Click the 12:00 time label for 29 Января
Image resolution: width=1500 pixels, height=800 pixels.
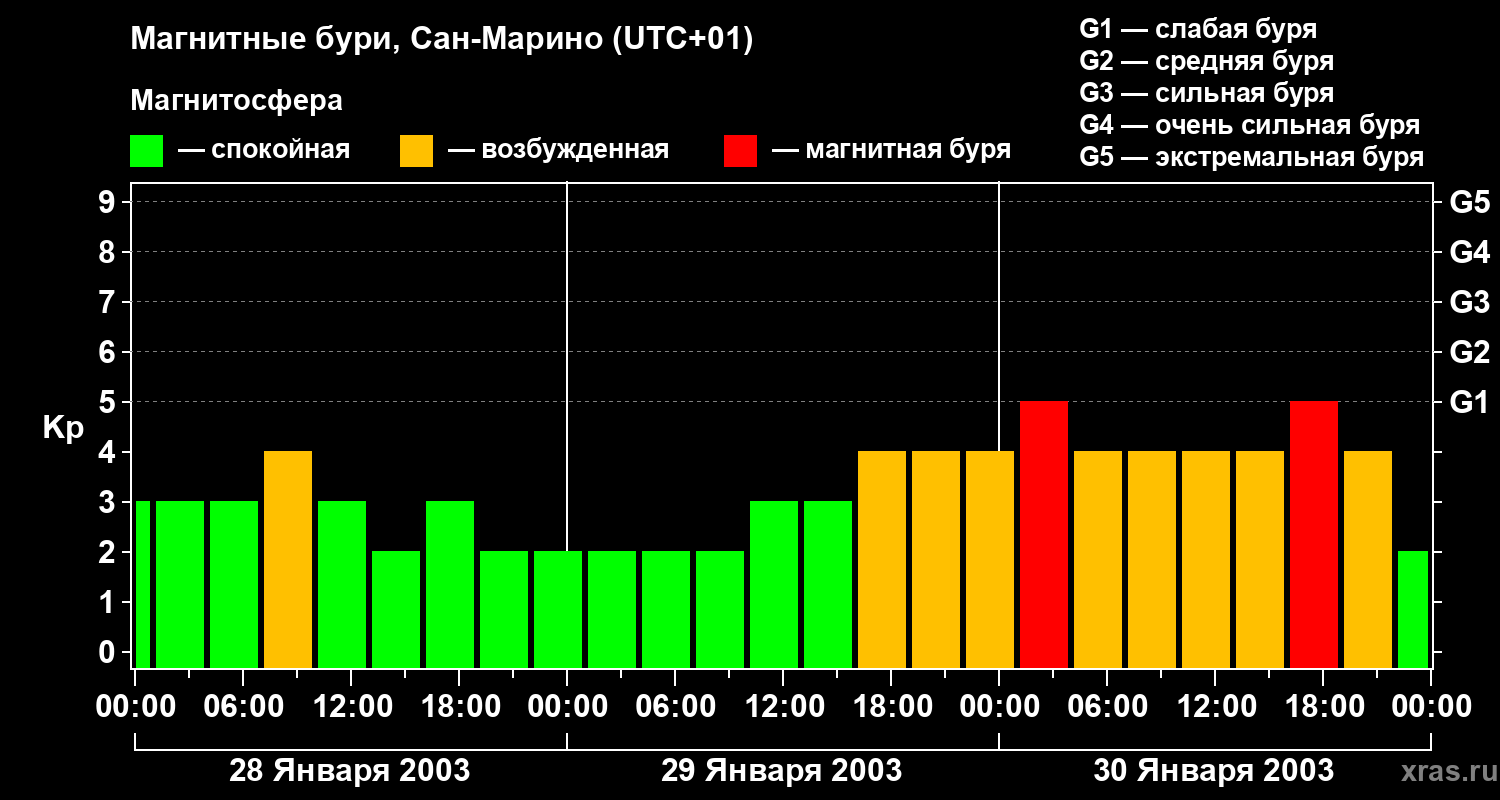coord(783,706)
